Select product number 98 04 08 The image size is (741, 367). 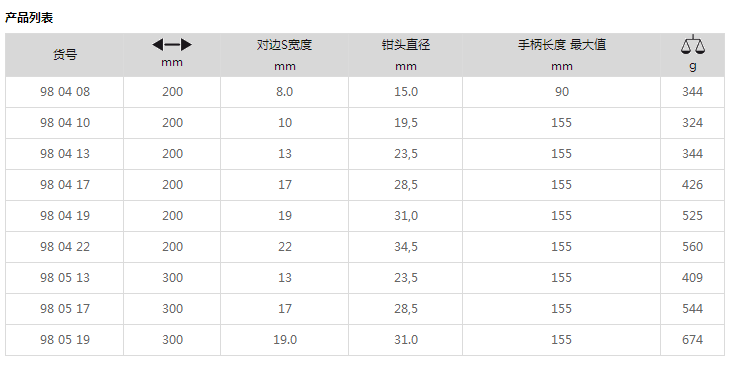(x=65, y=92)
